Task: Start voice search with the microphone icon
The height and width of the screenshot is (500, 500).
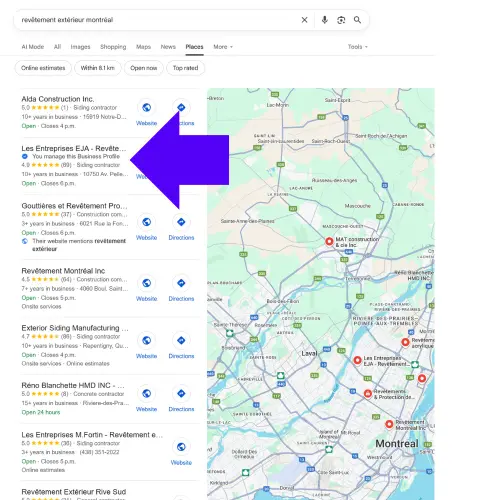Action: tap(324, 20)
